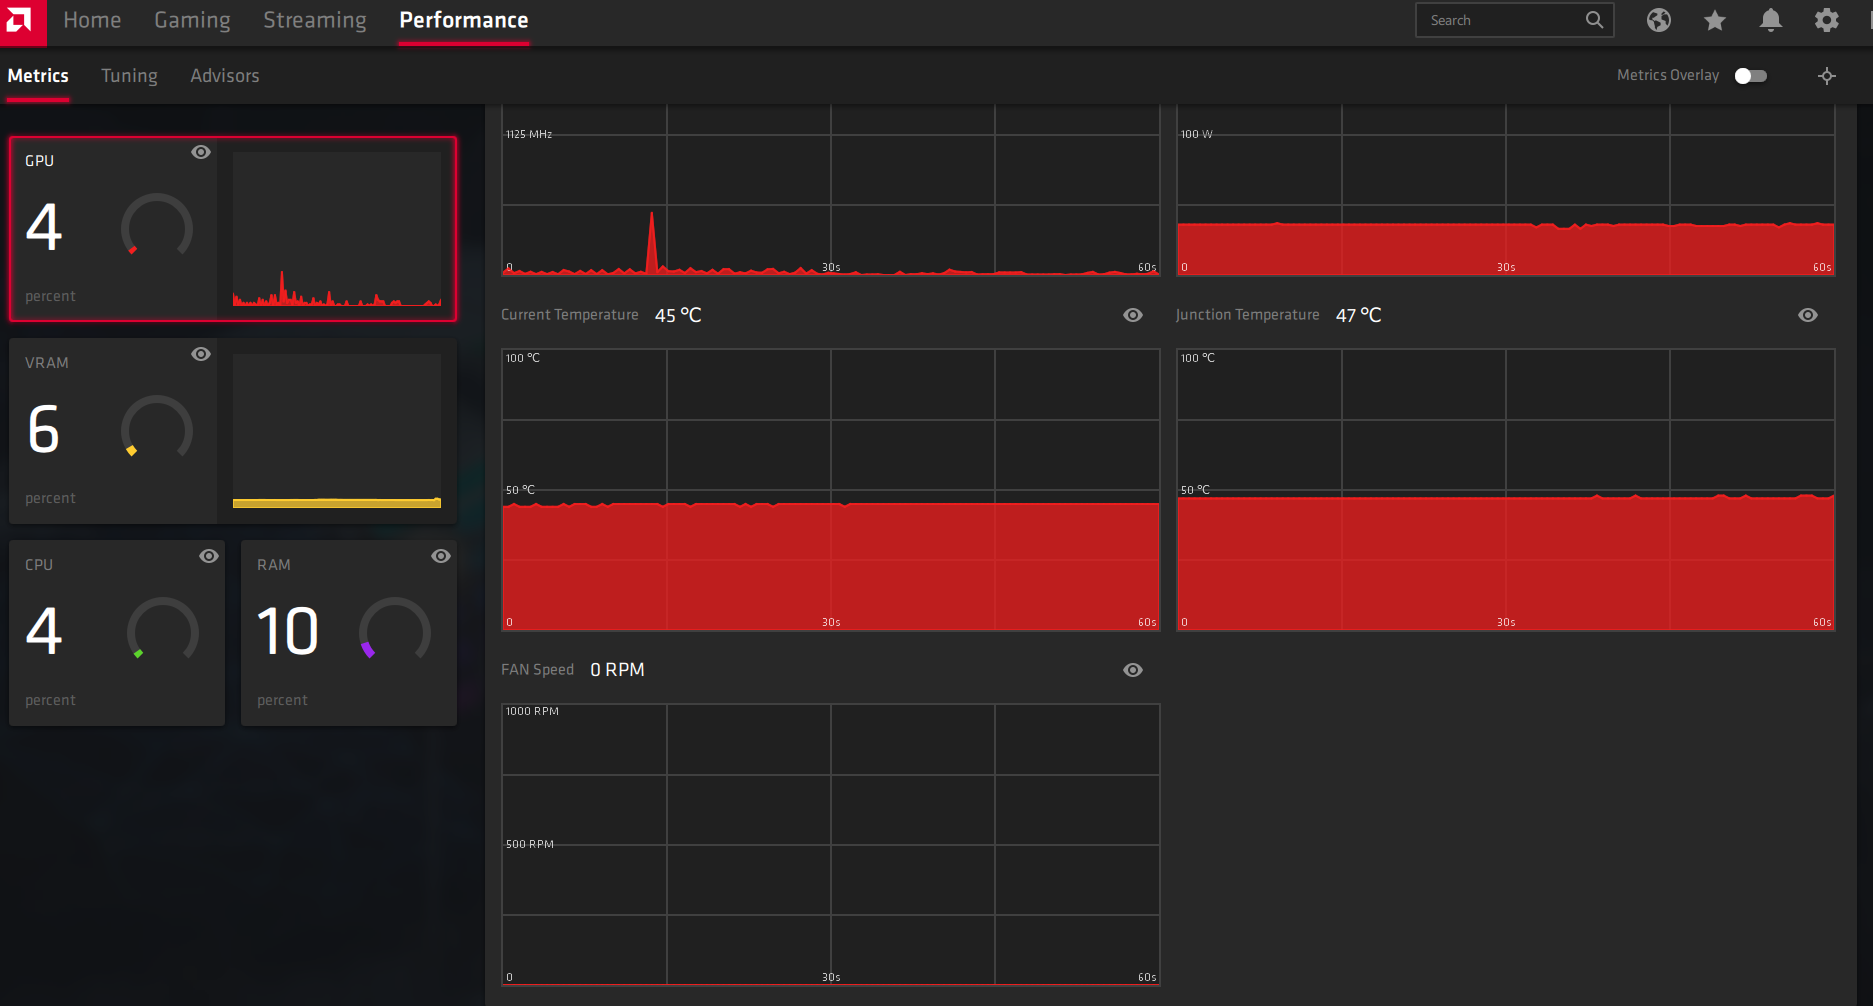
Task: Click the AMD logo icon
Action: (x=21, y=21)
